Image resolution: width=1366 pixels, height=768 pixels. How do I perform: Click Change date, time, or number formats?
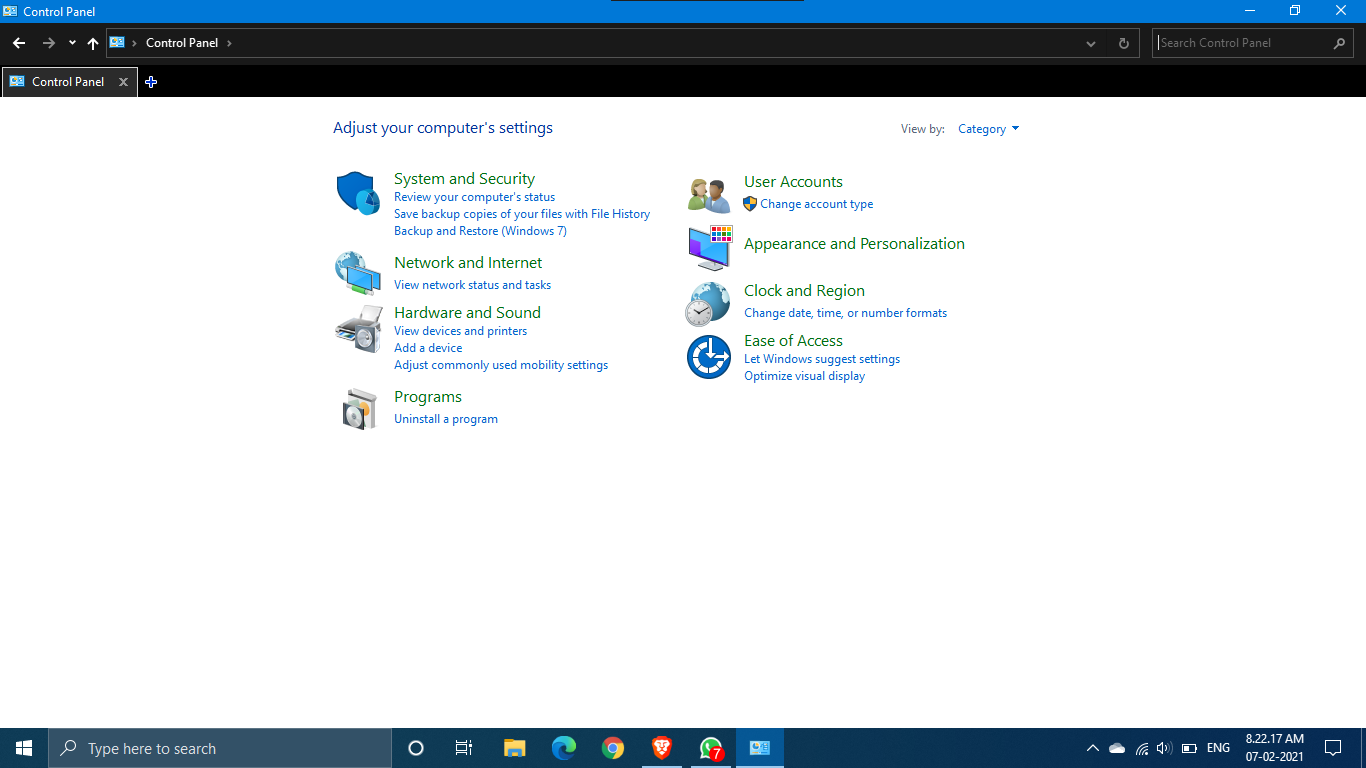click(x=845, y=313)
